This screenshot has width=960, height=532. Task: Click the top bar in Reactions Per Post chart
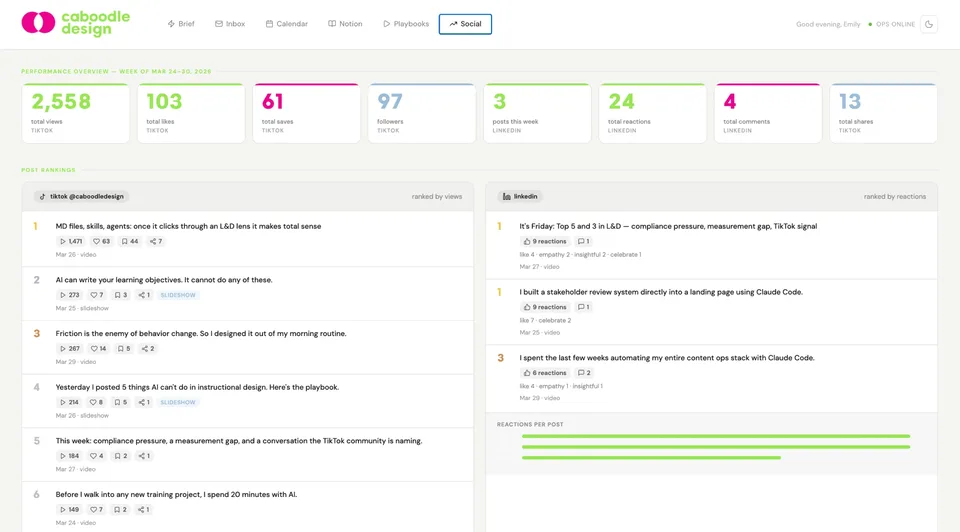(716, 436)
